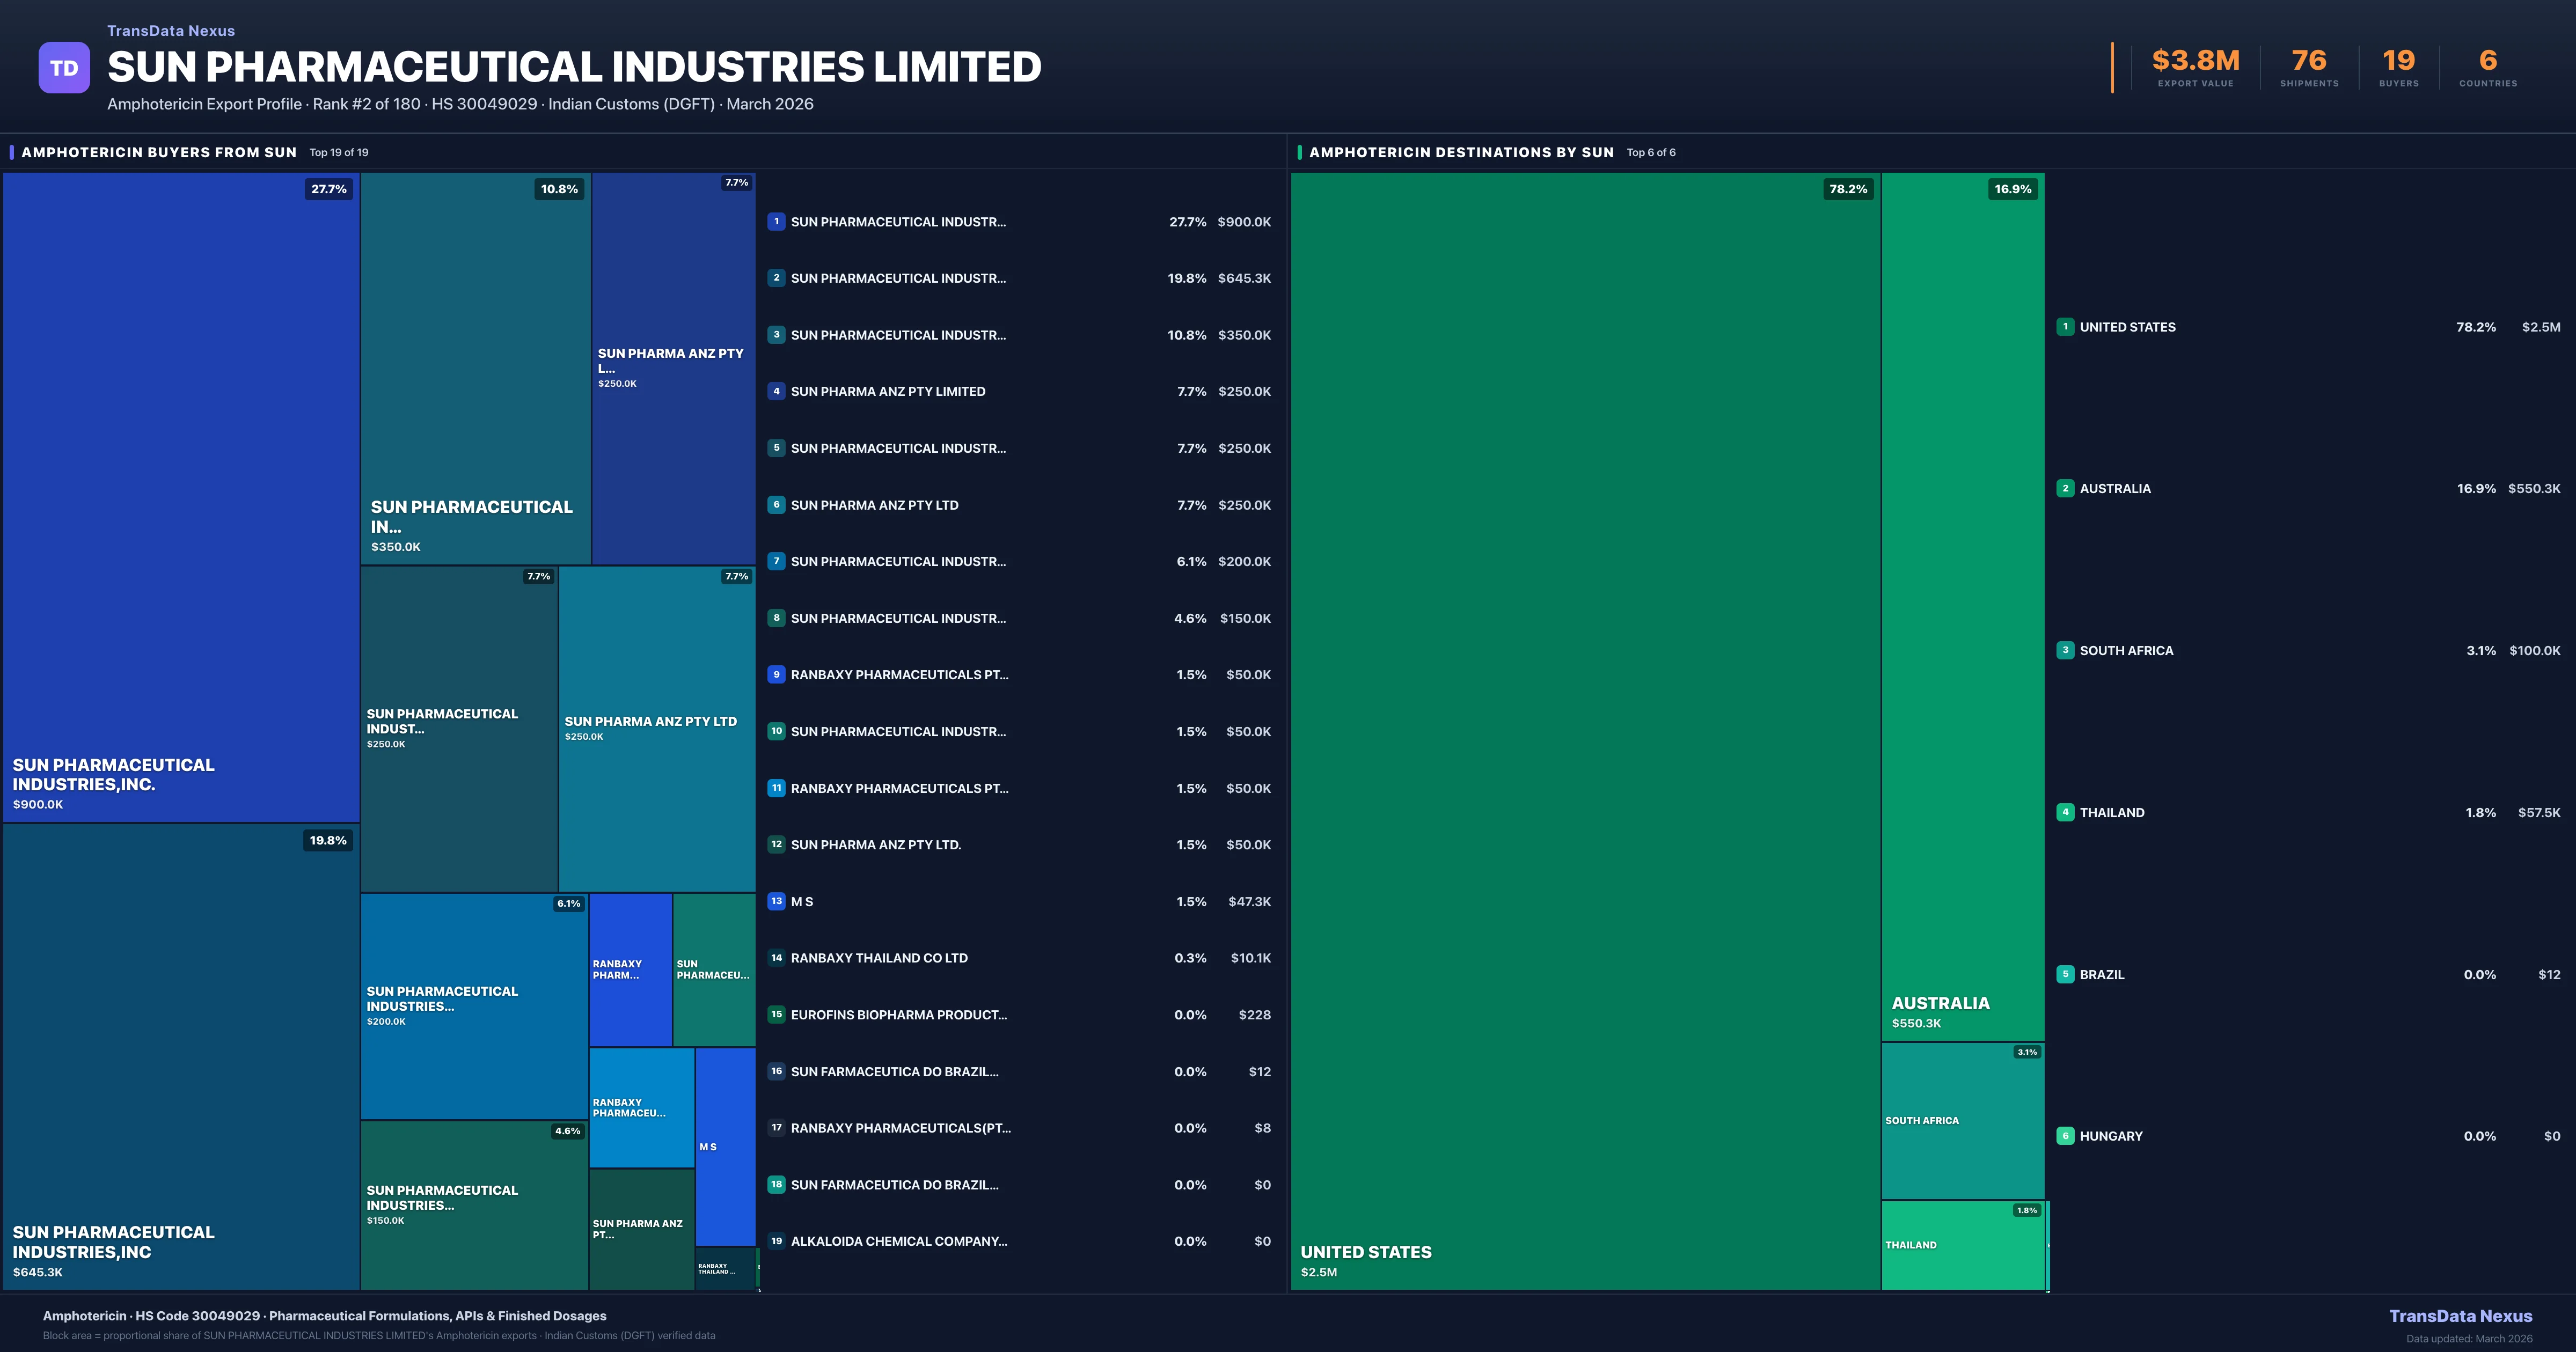Click rank 19 Alkaloida badge icon
This screenshot has width=2576, height=1352.
pyautogui.click(x=776, y=1241)
